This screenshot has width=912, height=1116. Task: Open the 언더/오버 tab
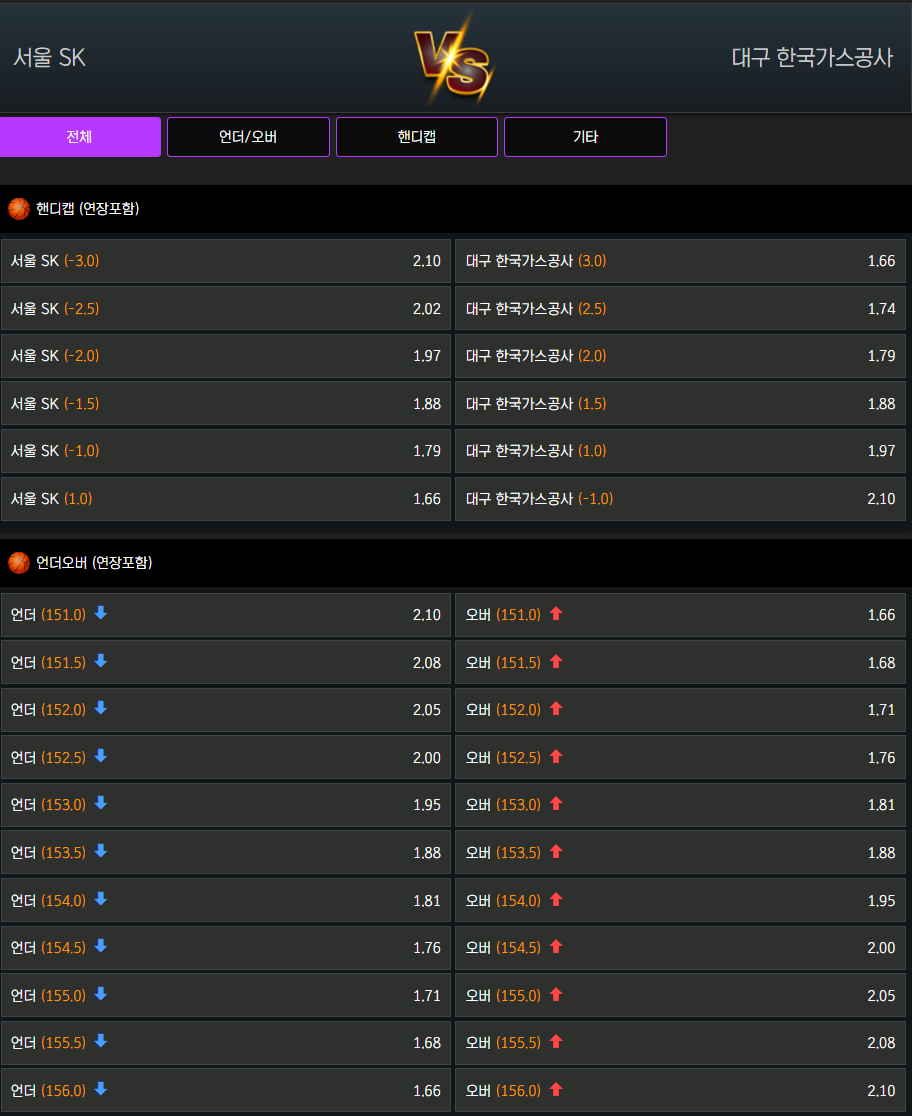(x=248, y=137)
